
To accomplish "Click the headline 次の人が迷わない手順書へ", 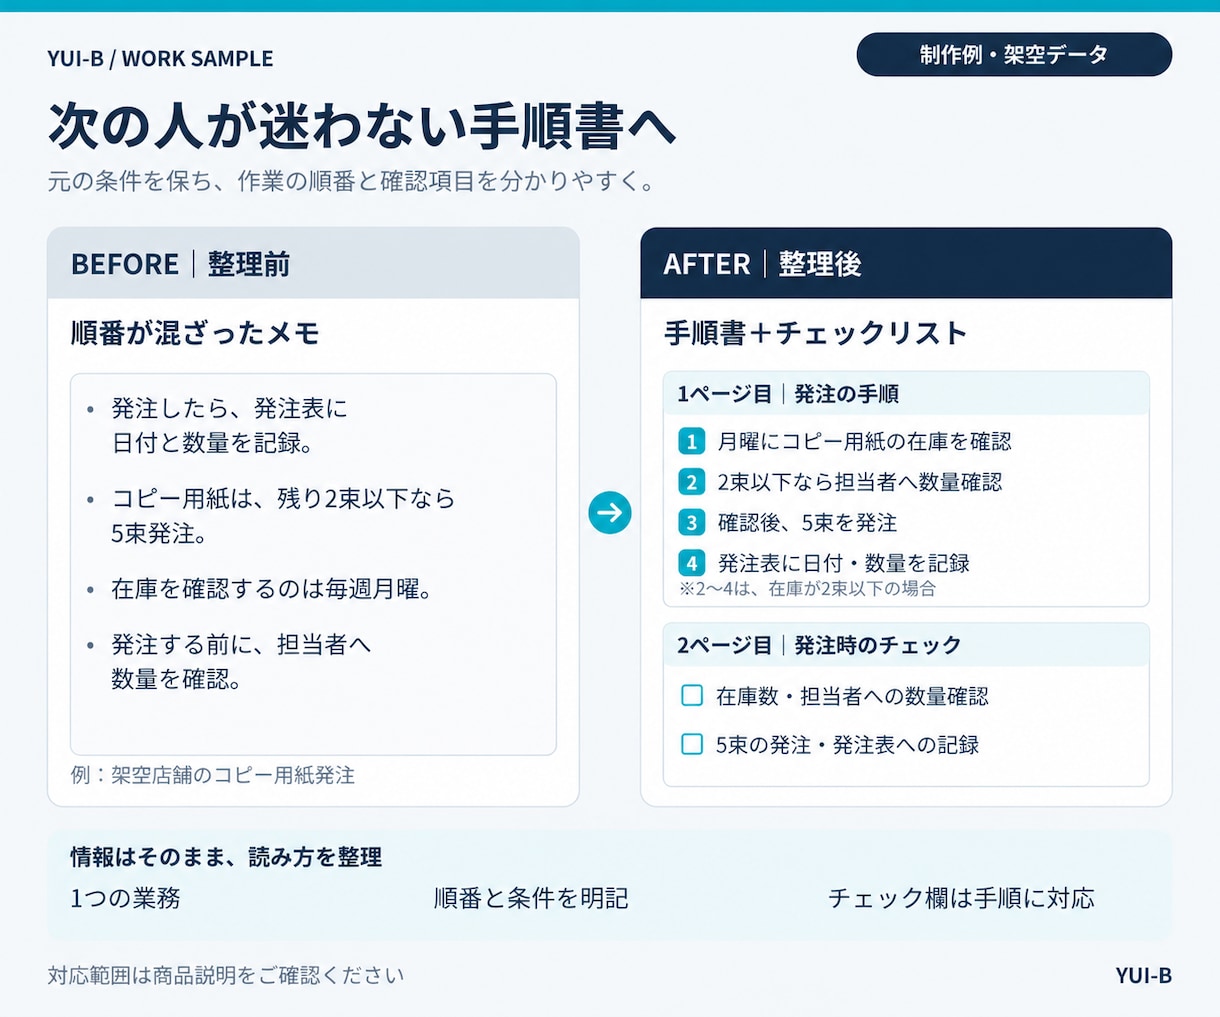I will click(362, 126).
